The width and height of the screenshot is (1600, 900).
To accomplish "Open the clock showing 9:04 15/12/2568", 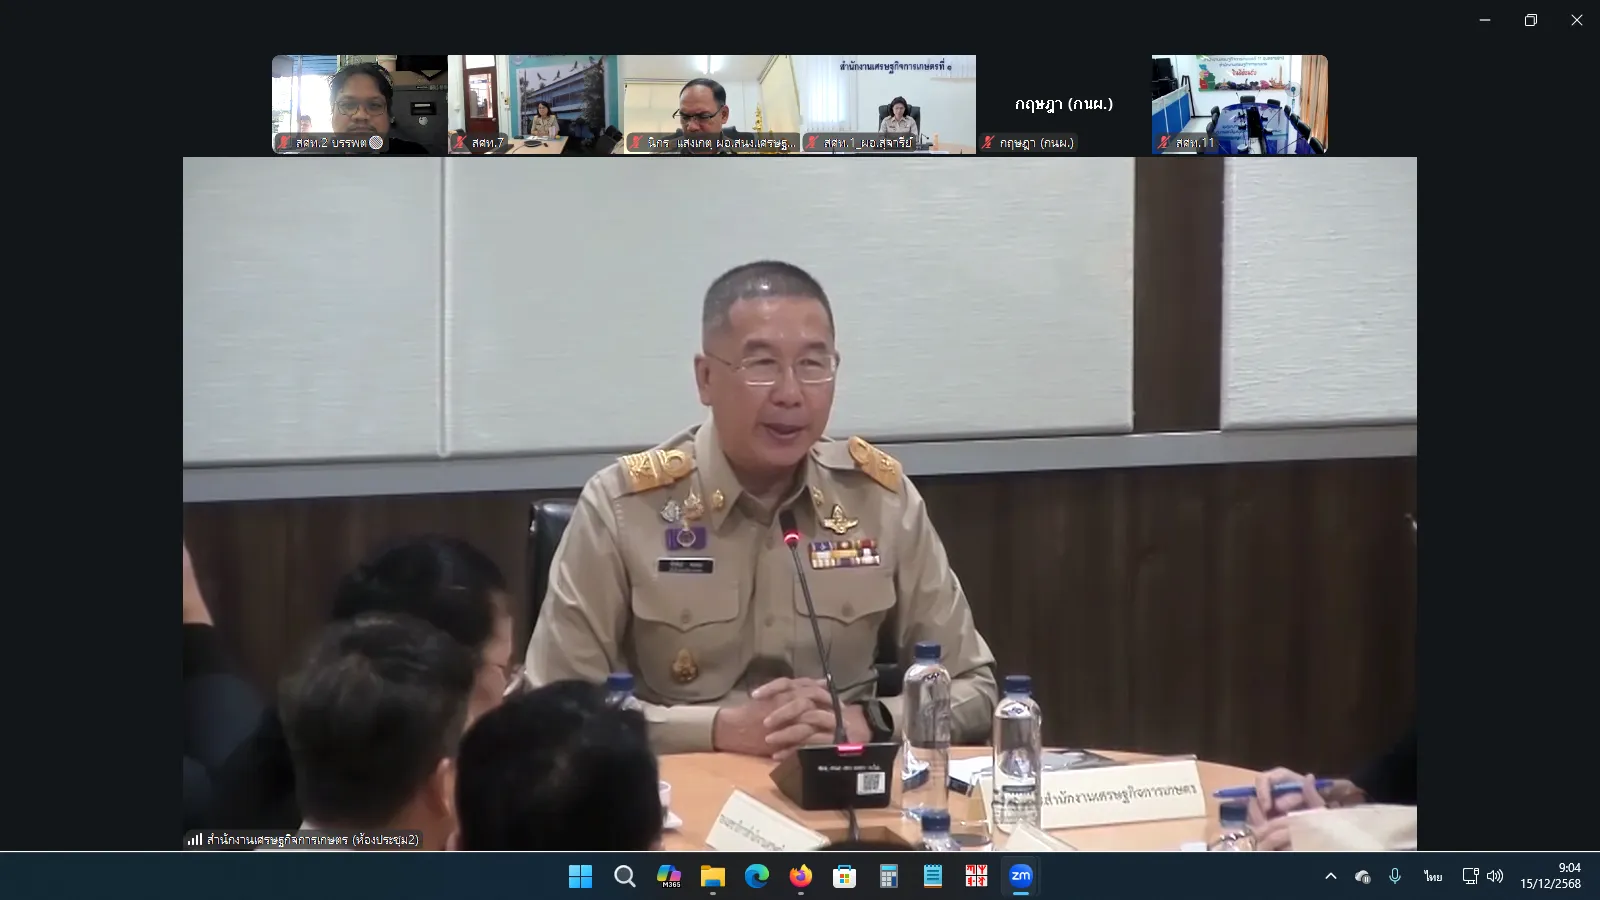I will point(1551,876).
